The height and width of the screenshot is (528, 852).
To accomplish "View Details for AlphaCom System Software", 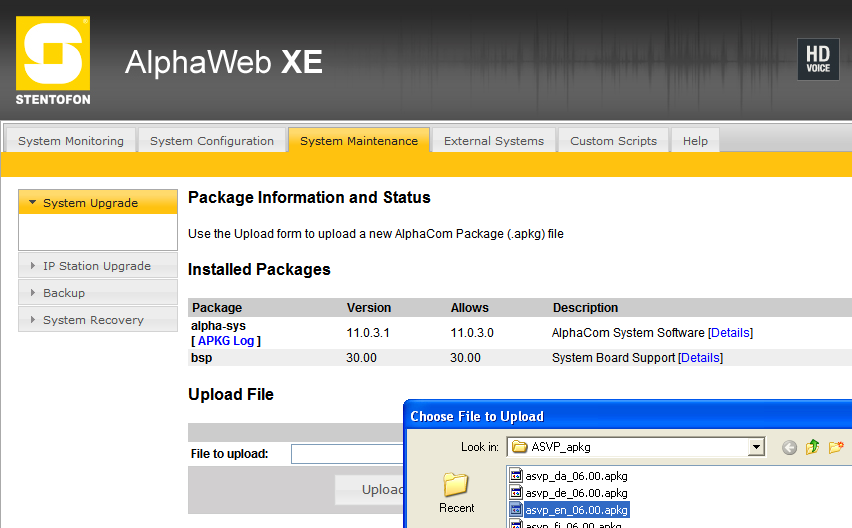I will [730, 332].
